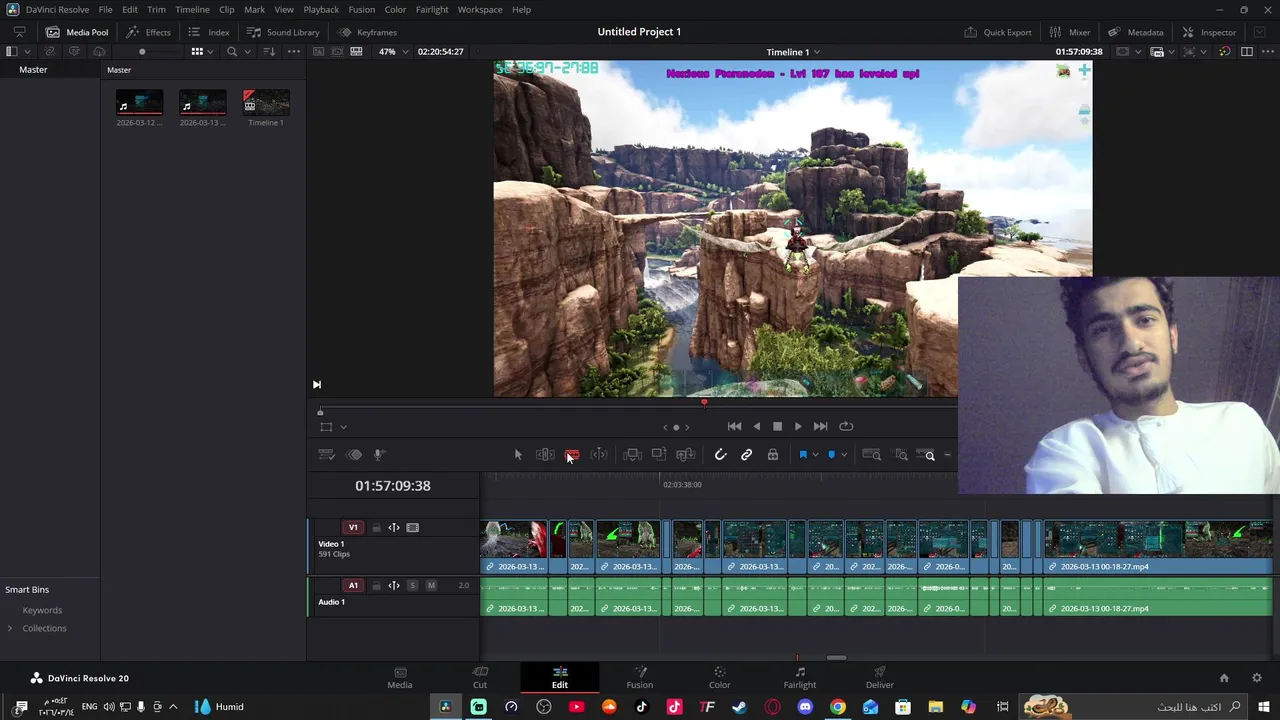Toggle Auto Track Selector on Video 1
Image resolution: width=1280 pixels, height=720 pixels.
(394, 528)
